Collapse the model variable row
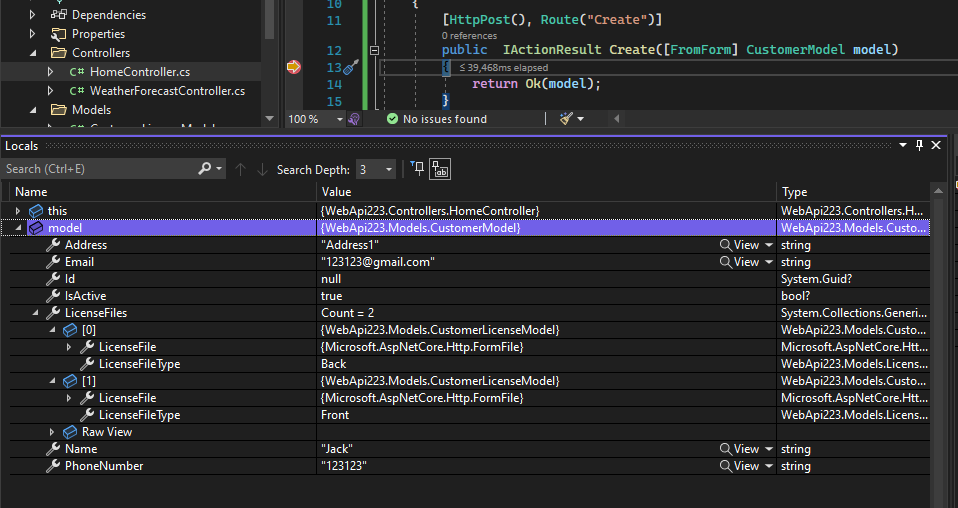The width and height of the screenshot is (958, 508). coord(18,228)
